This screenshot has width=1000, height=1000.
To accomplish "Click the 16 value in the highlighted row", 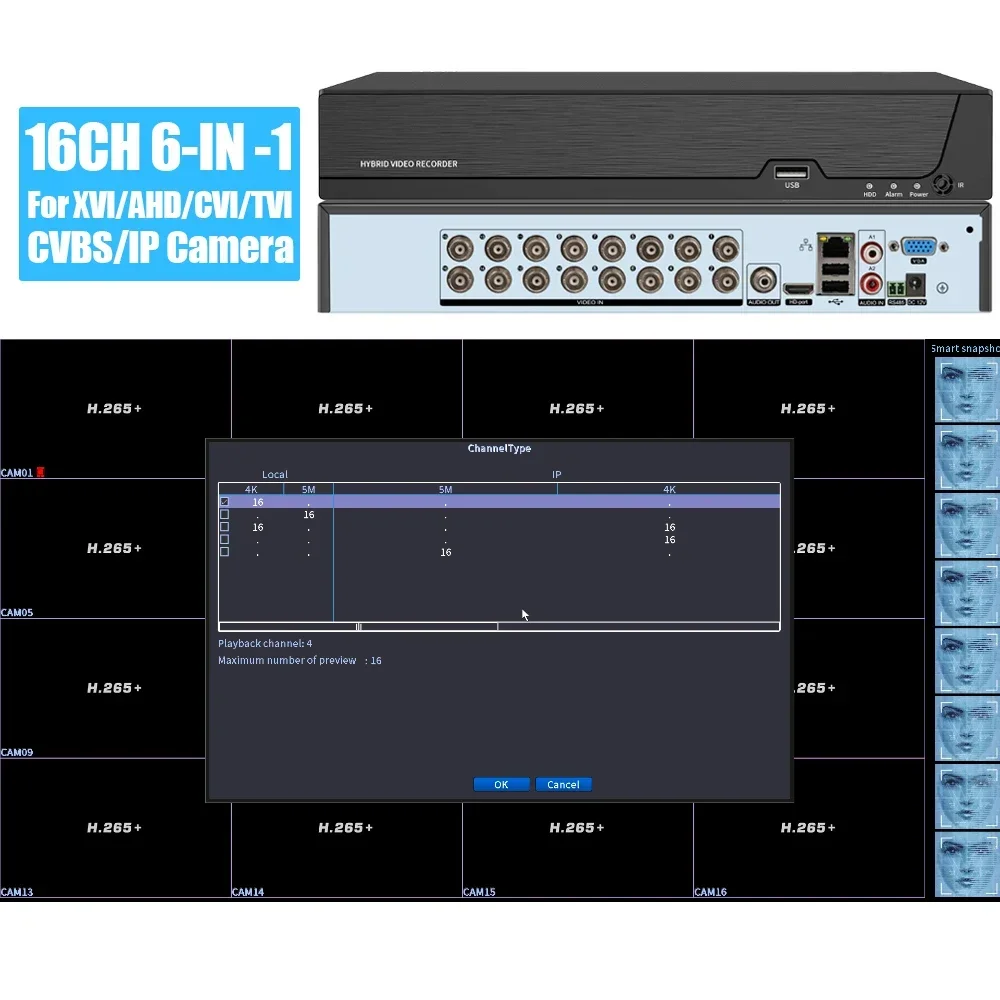I will pos(258,502).
